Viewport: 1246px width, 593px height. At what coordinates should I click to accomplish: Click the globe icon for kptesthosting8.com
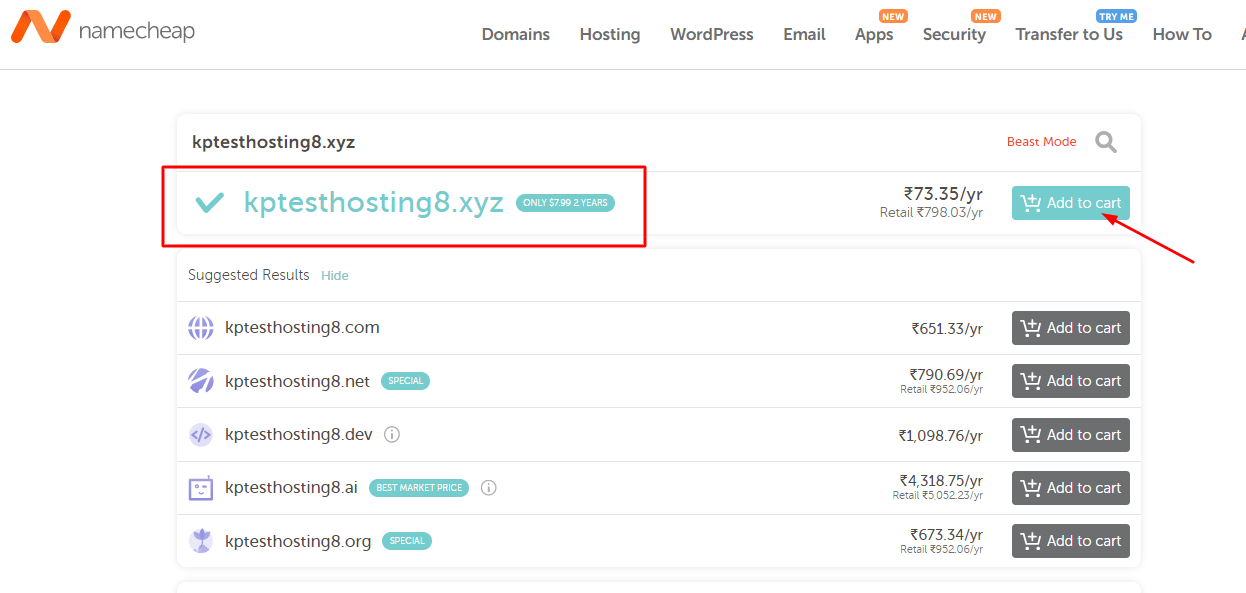[x=201, y=328]
